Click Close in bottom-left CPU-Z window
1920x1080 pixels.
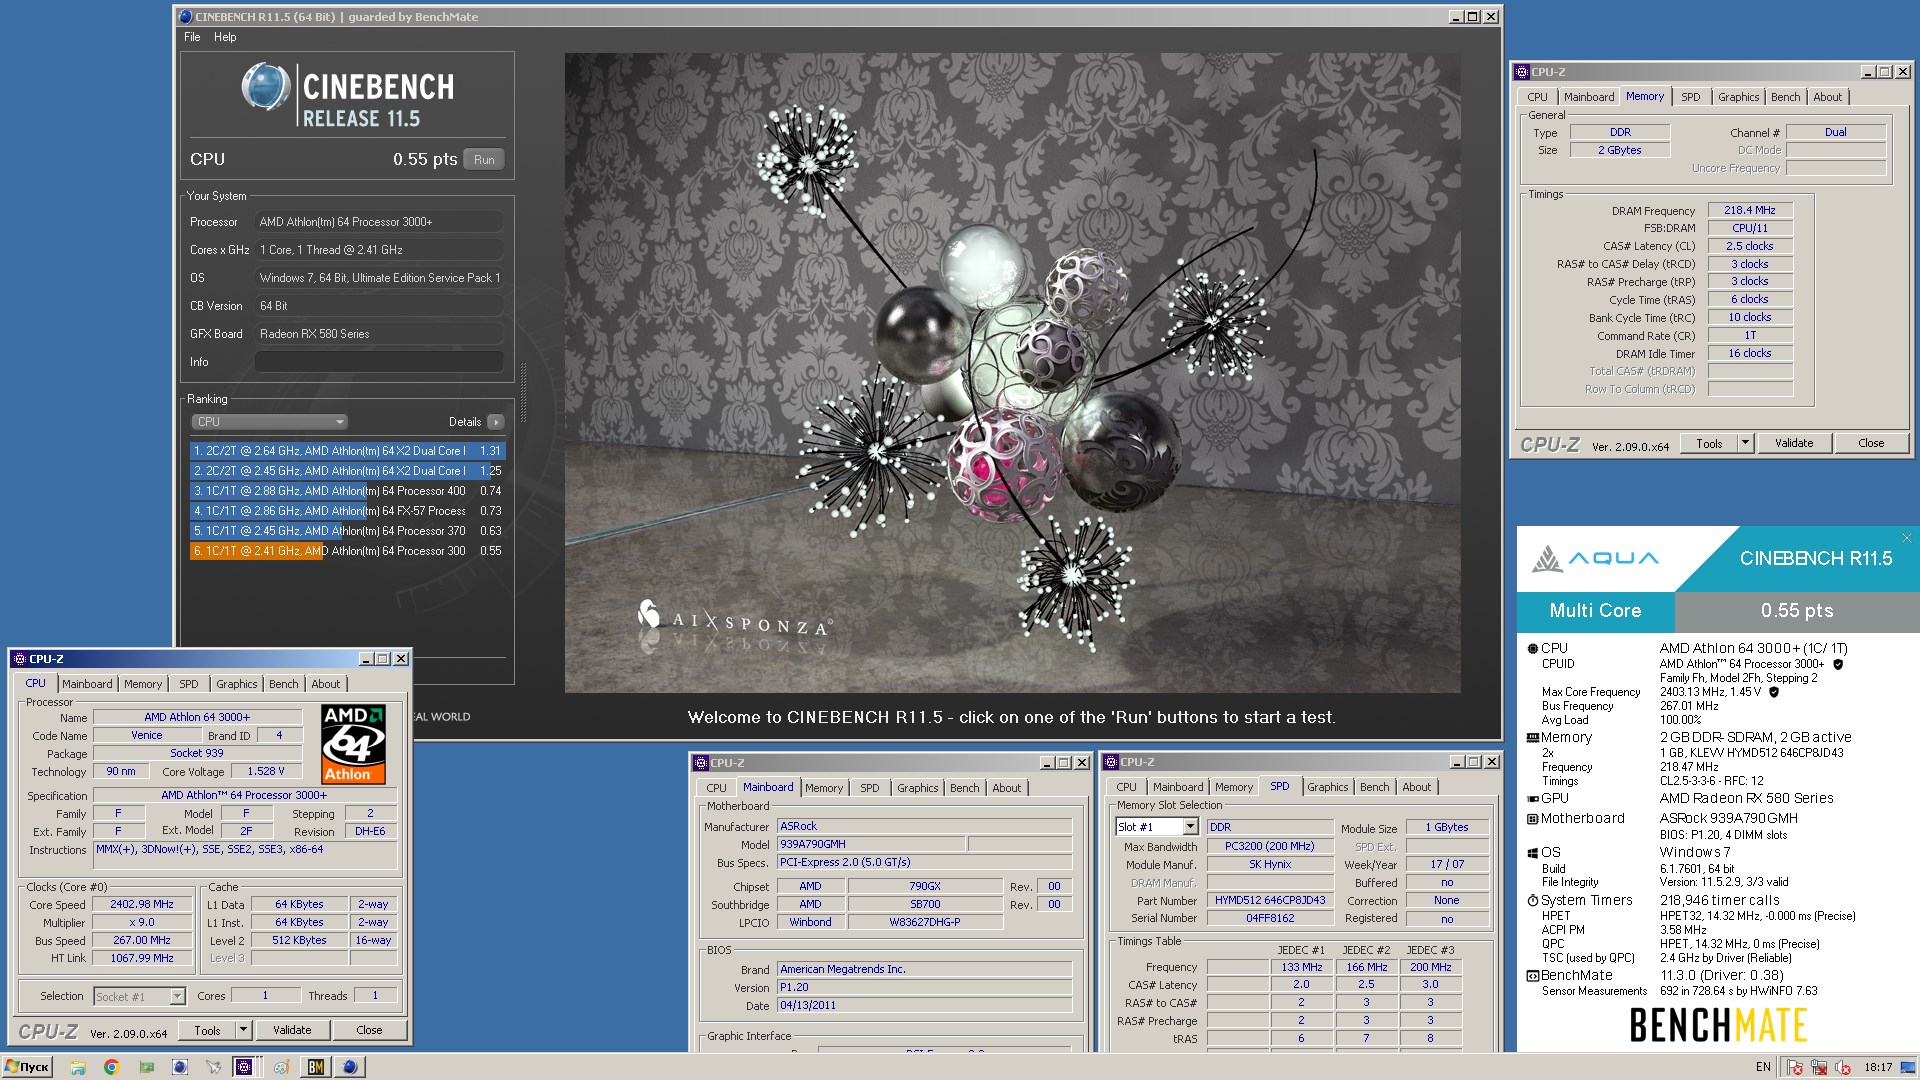369,1030
